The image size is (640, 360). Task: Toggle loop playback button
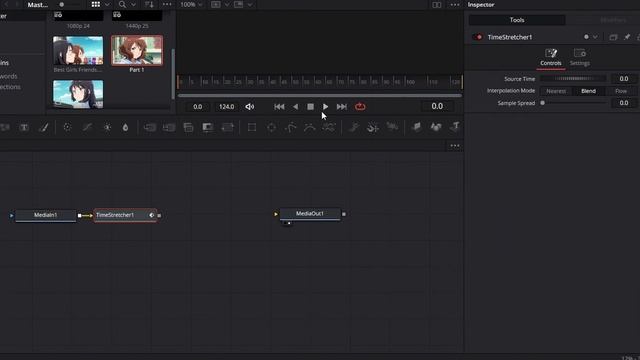pos(360,107)
